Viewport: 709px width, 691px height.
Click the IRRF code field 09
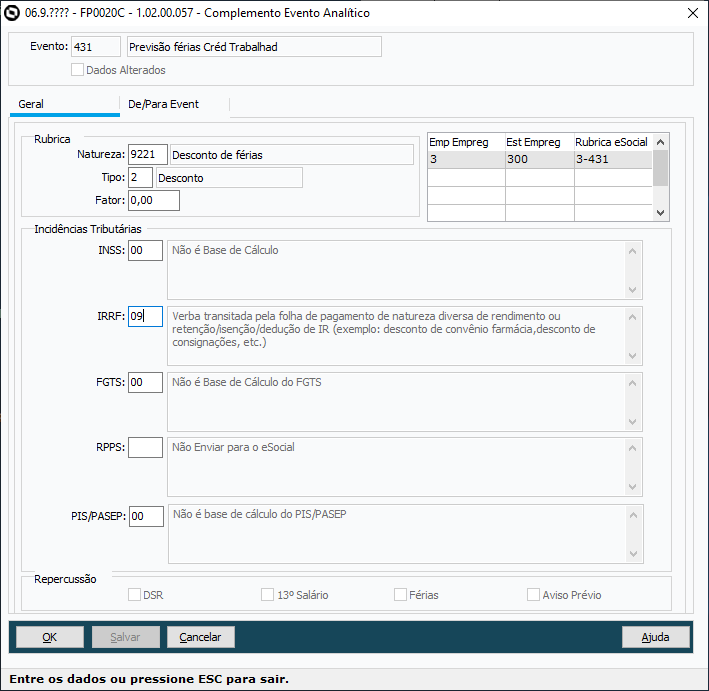[x=145, y=316]
